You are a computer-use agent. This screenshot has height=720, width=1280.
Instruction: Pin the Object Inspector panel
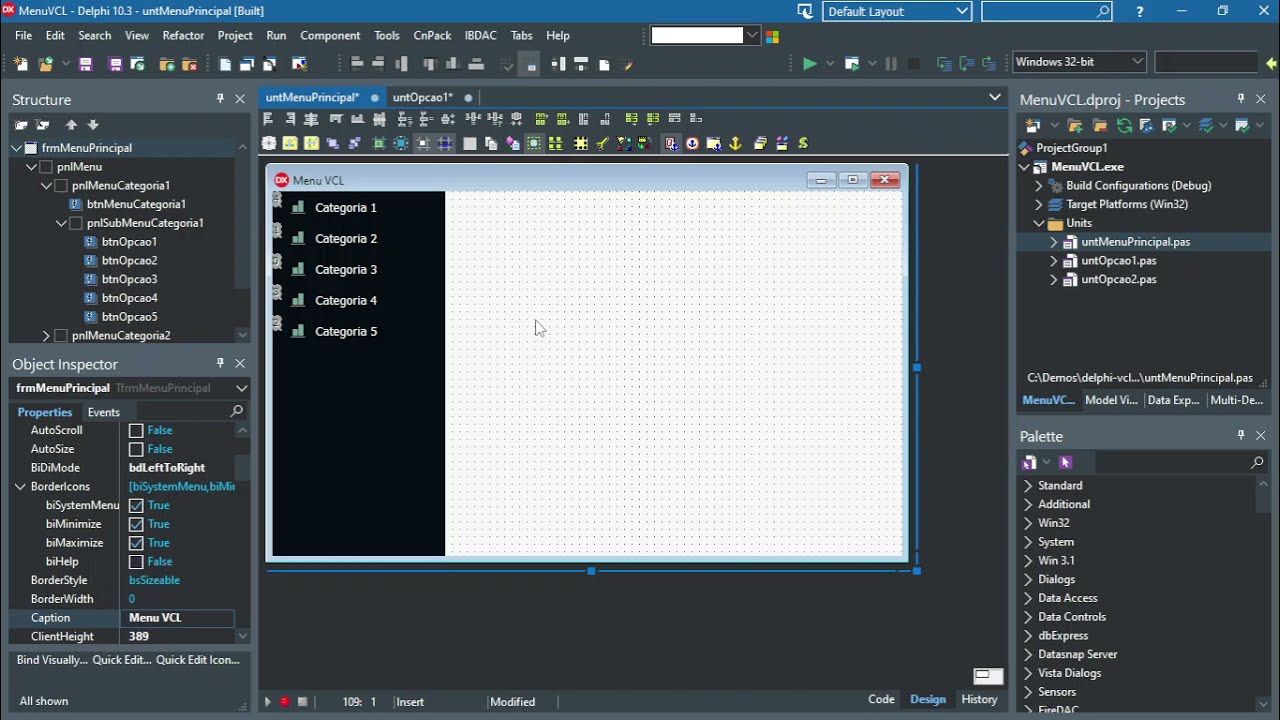220,363
